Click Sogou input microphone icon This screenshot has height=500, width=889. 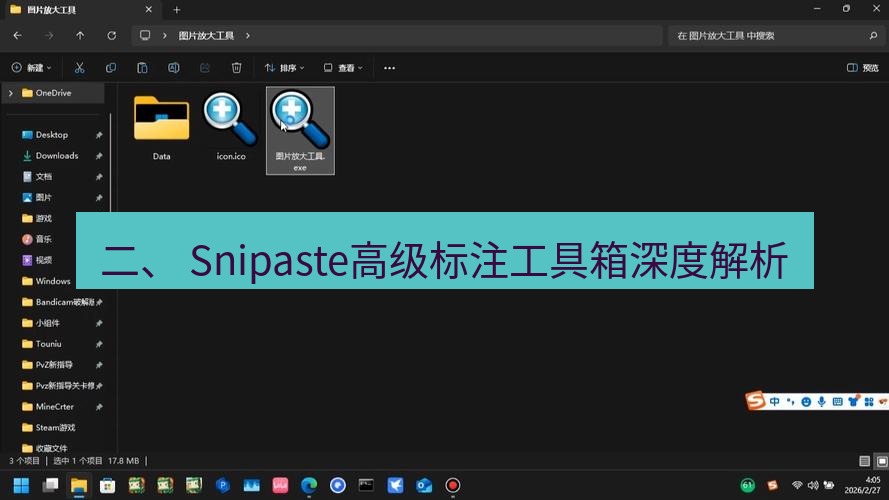click(822, 402)
